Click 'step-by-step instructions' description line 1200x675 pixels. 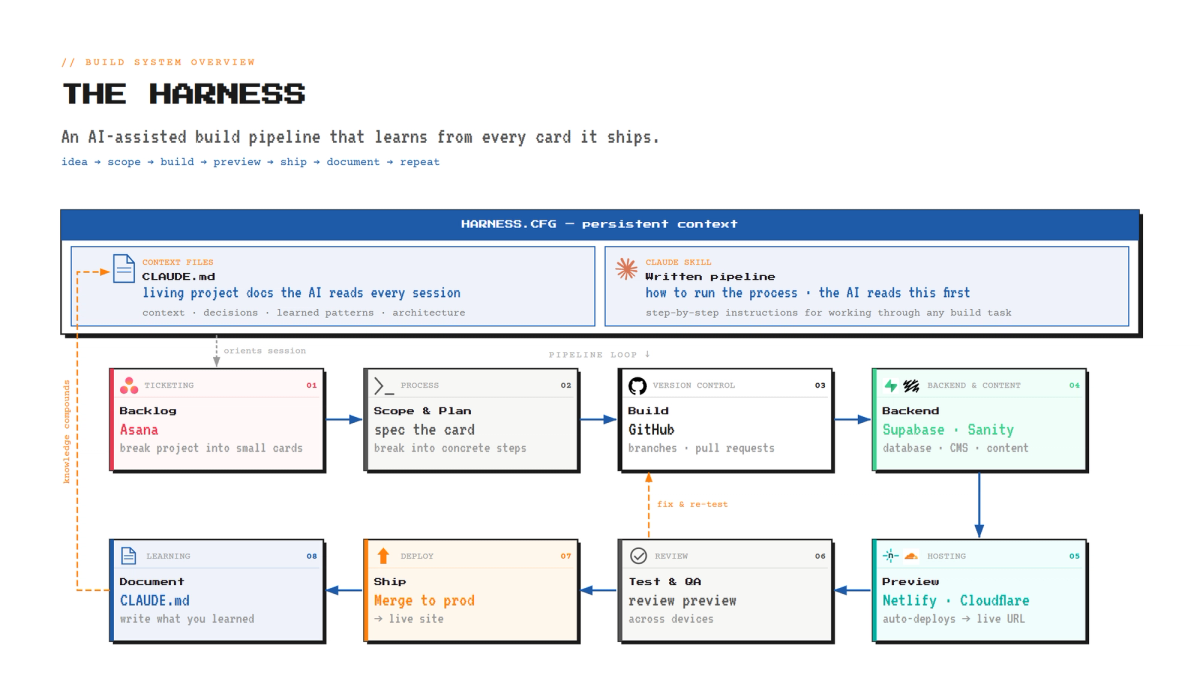coord(828,313)
